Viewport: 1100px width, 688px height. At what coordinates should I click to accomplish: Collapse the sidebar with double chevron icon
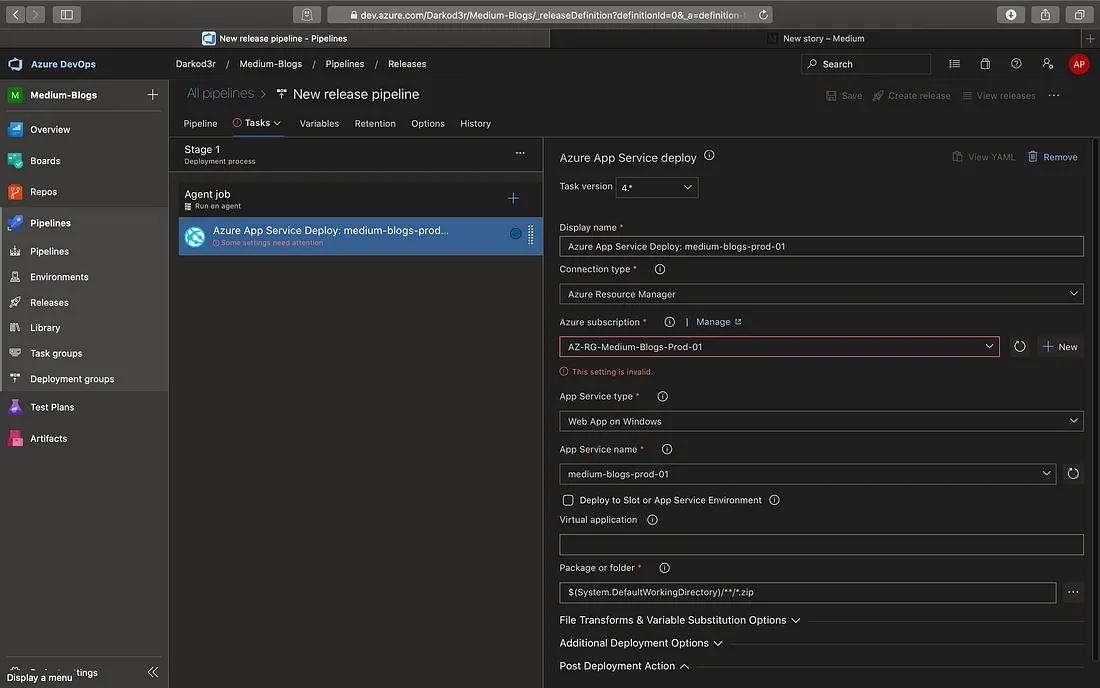click(x=153, y=672)
